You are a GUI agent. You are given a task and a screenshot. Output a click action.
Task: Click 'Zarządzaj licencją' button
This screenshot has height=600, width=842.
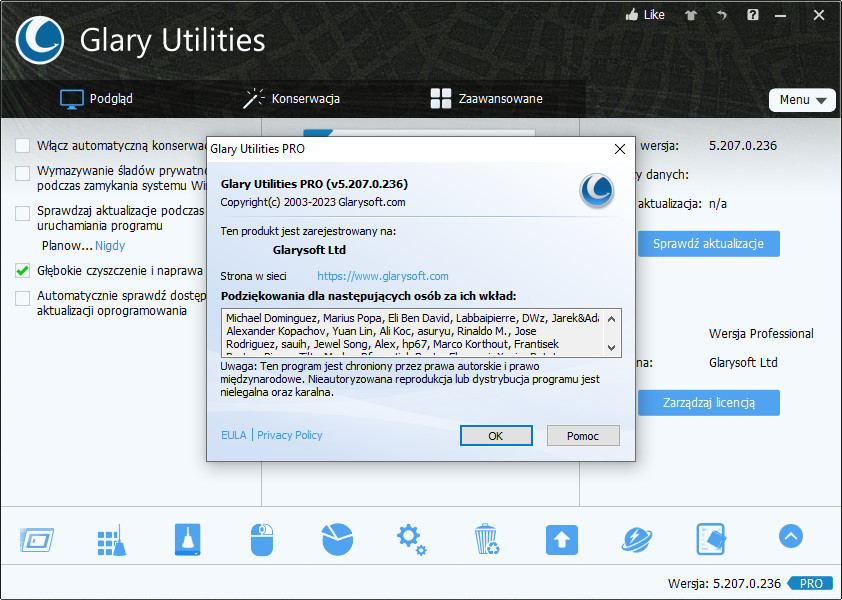(x=708, y=403)
